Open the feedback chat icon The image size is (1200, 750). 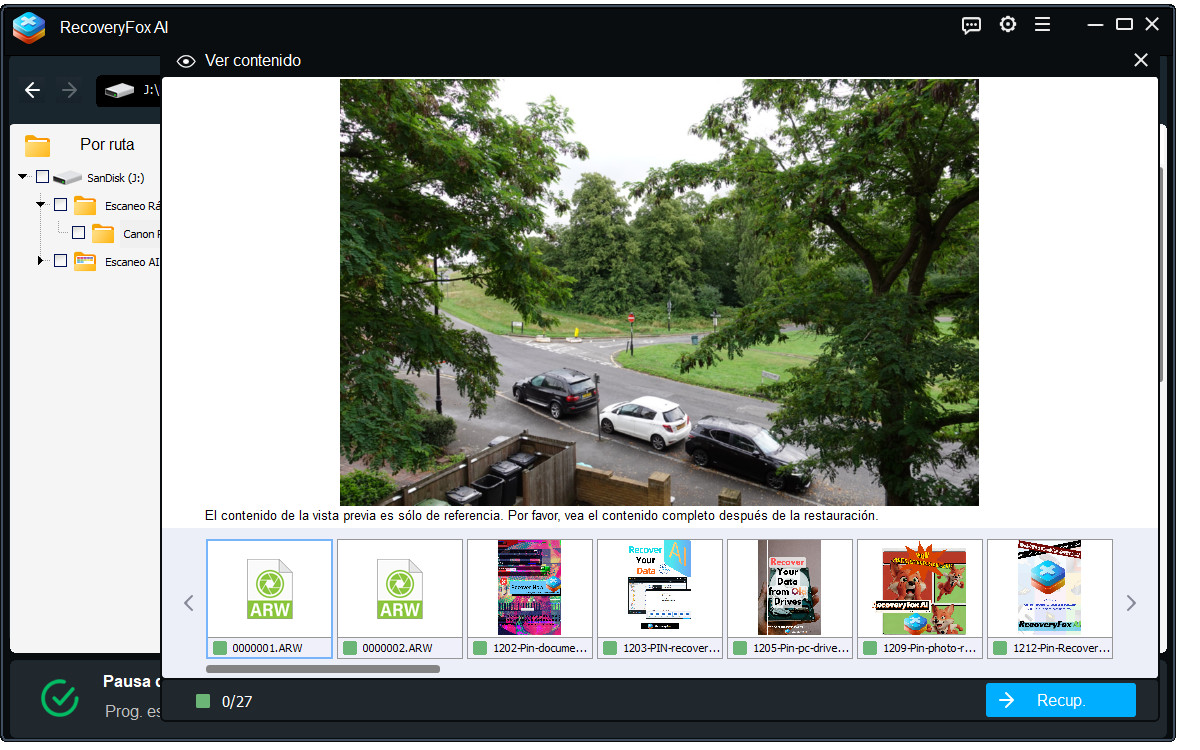[x=970, y=26]
